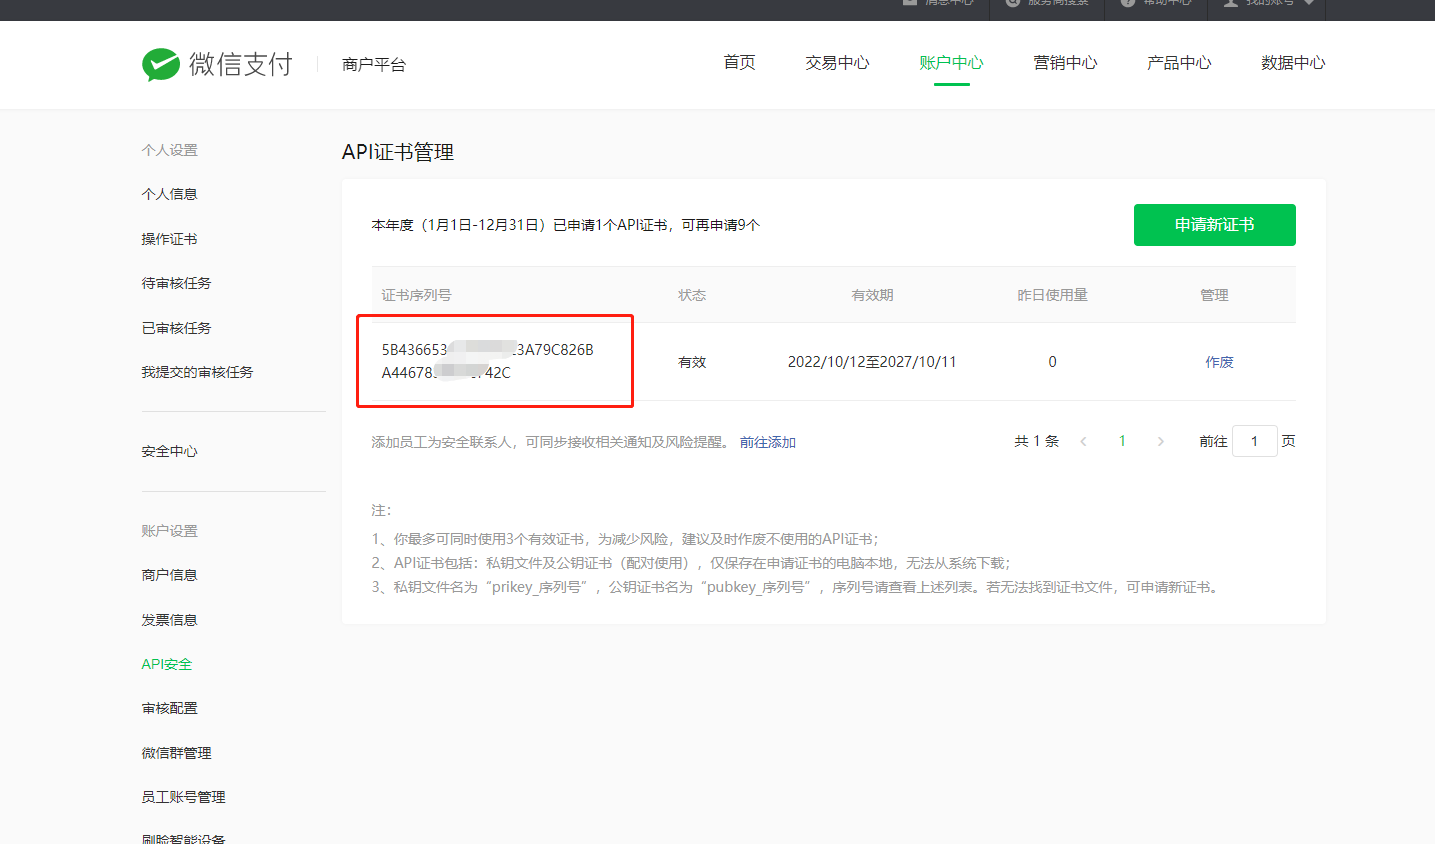Click the 管理 column header

(1214, 295)
